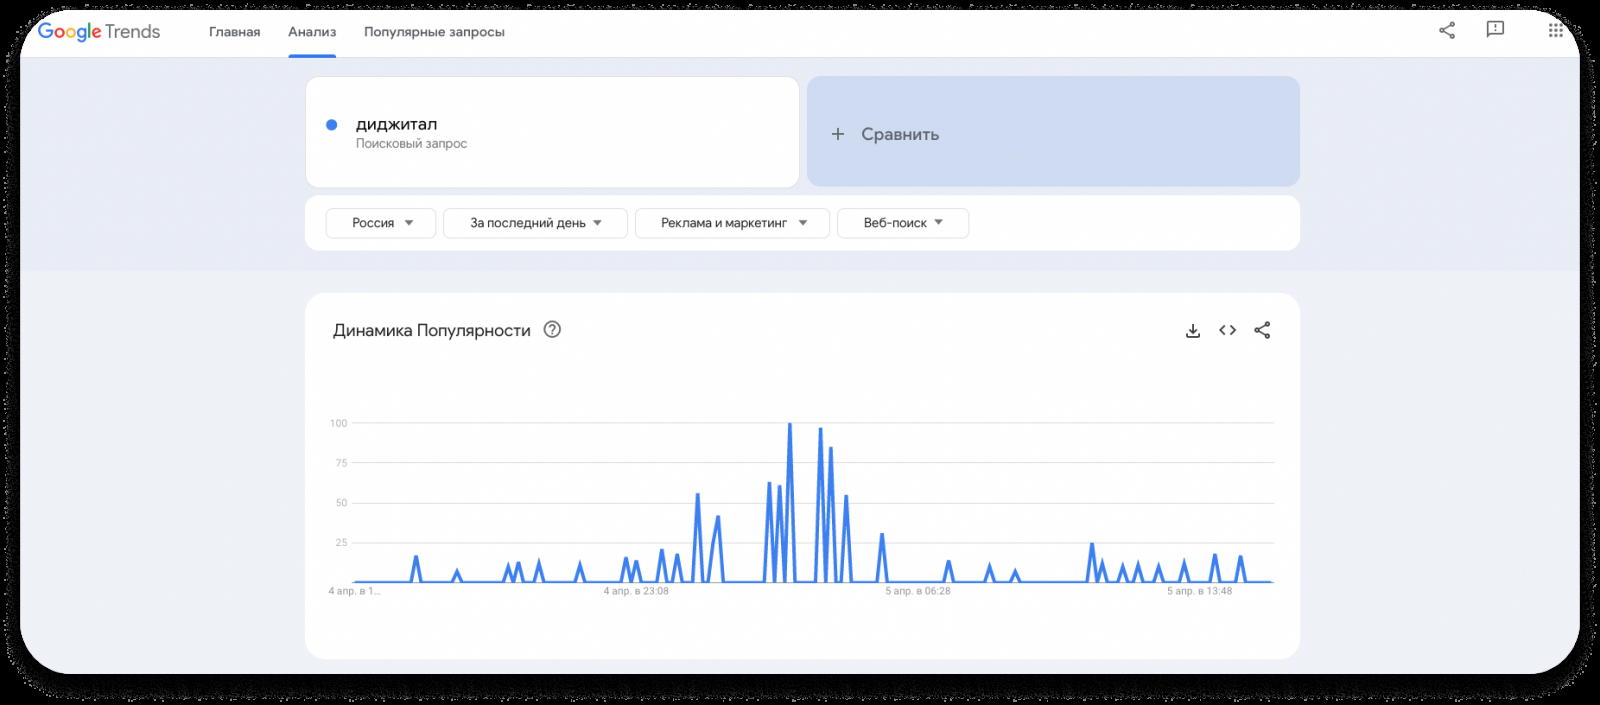This screenshot has width=1600, height=705.
Task: Click the plus icon beside Сравнить
Action: [838, 134]
